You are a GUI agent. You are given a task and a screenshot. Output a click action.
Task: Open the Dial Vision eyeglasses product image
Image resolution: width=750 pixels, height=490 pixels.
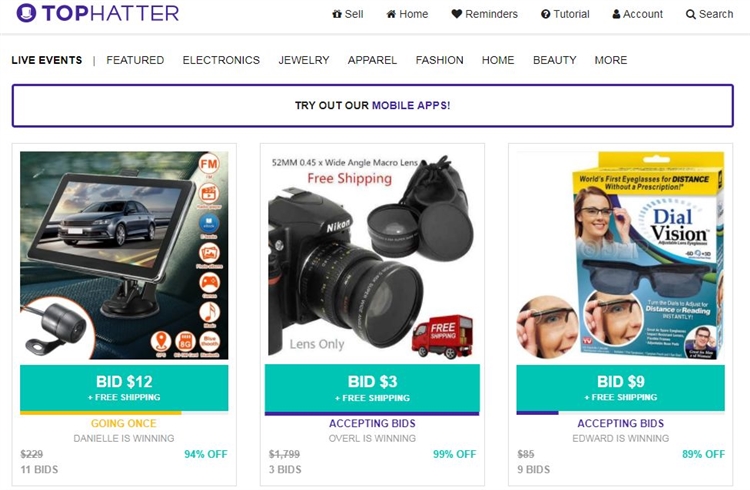point(620,256)
